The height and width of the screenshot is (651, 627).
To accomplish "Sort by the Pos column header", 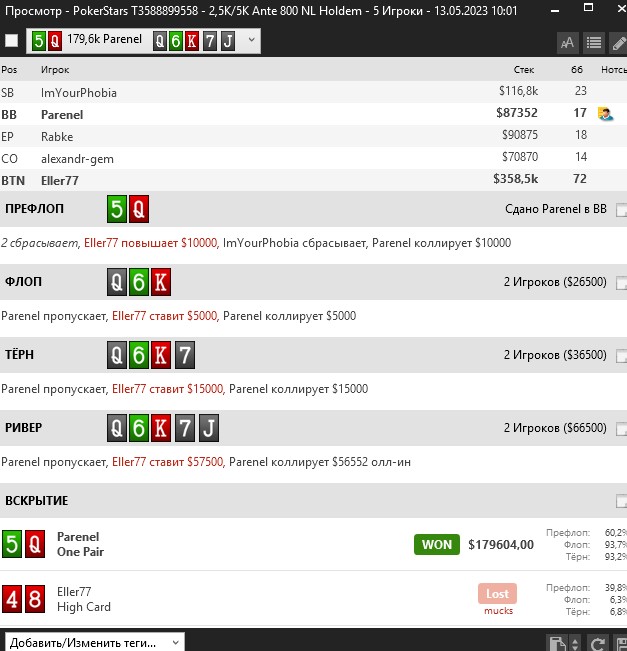I will [x=9, y=70].
